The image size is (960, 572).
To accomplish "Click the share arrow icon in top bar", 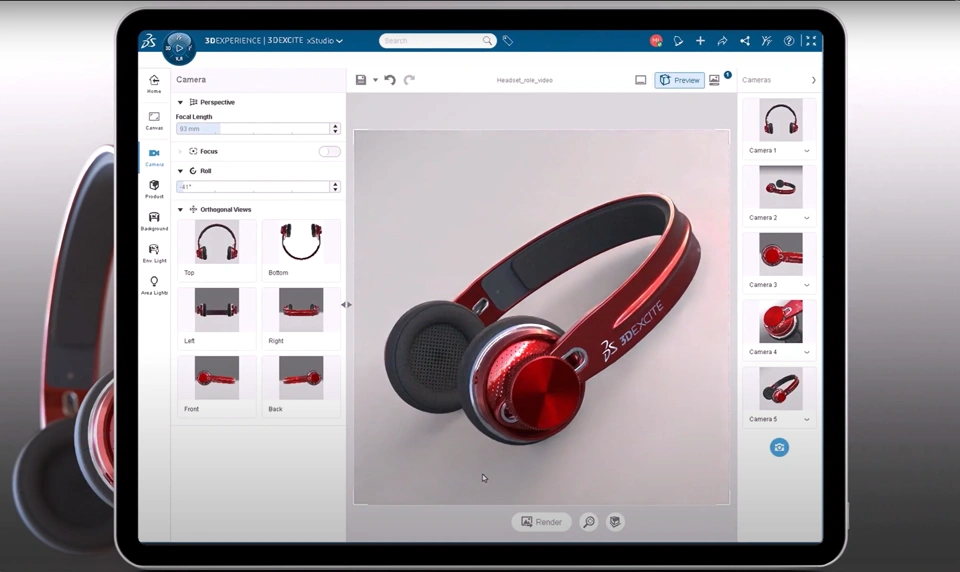I will pos(722,40).
